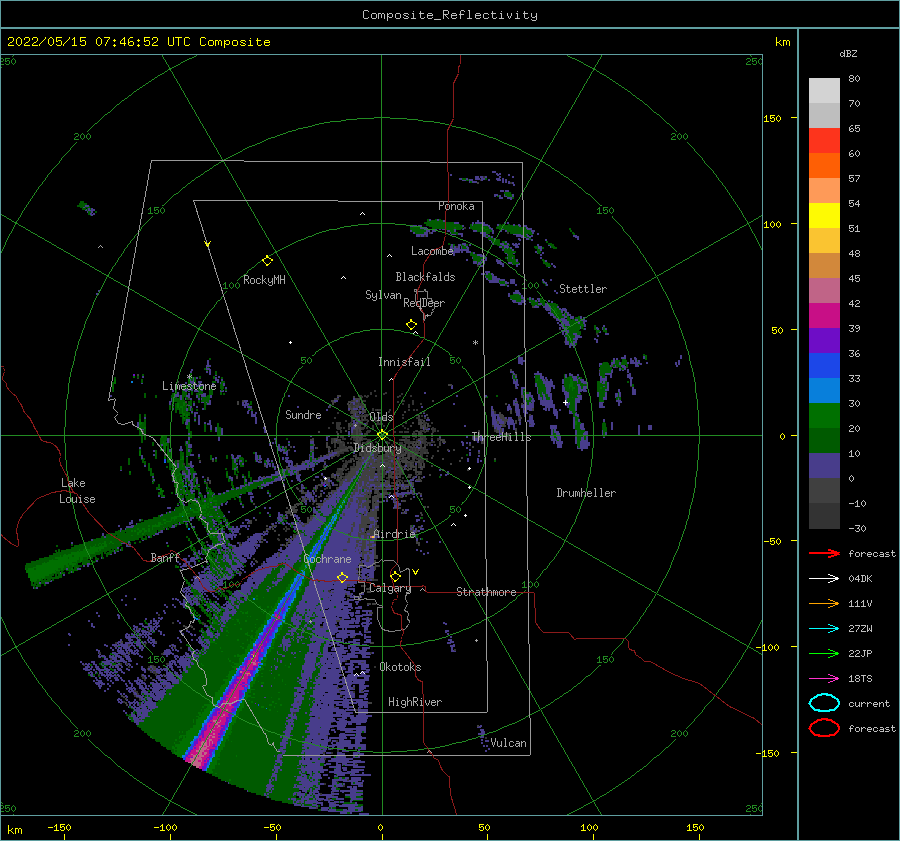Click the yellow radar site marker at Olds
This screenshot has width=900, height=841.
click(x=382, y=435)
